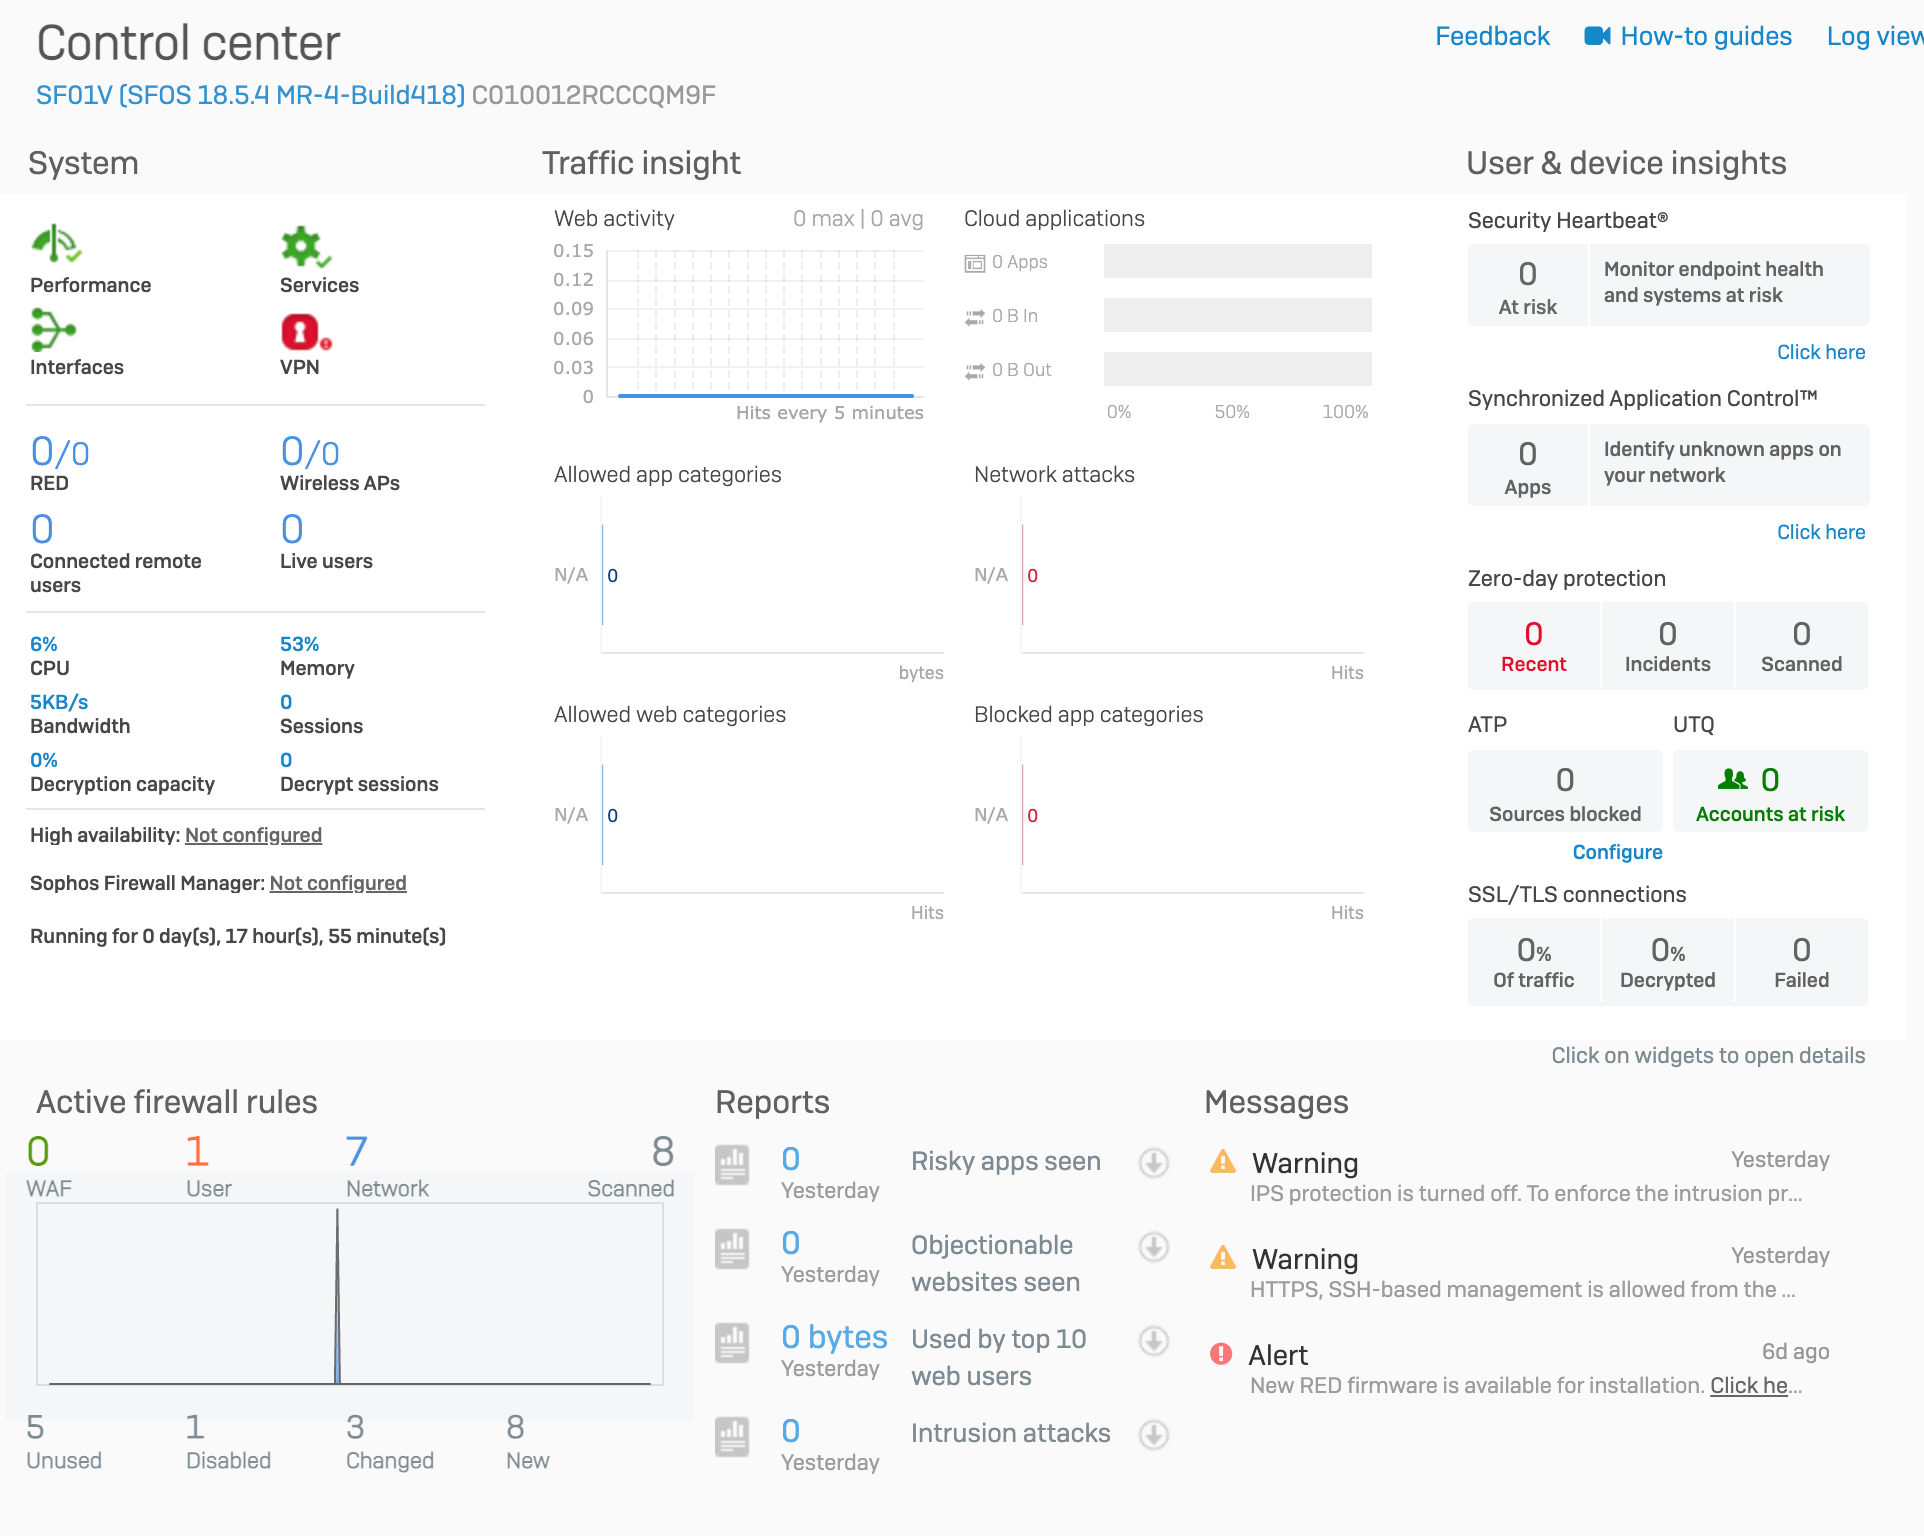Download the Risky apps seen report

tap(1154, 1163)
